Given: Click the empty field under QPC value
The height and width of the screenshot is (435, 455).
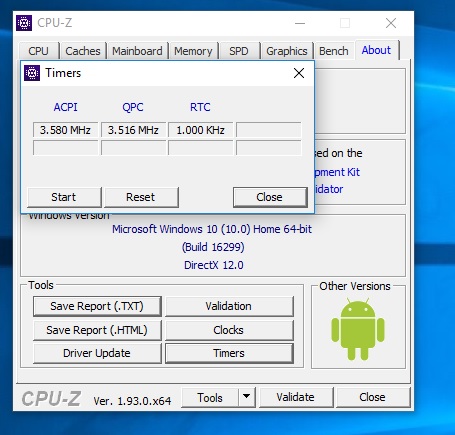Looking at the screenshot, I should [x=133, y=148].
